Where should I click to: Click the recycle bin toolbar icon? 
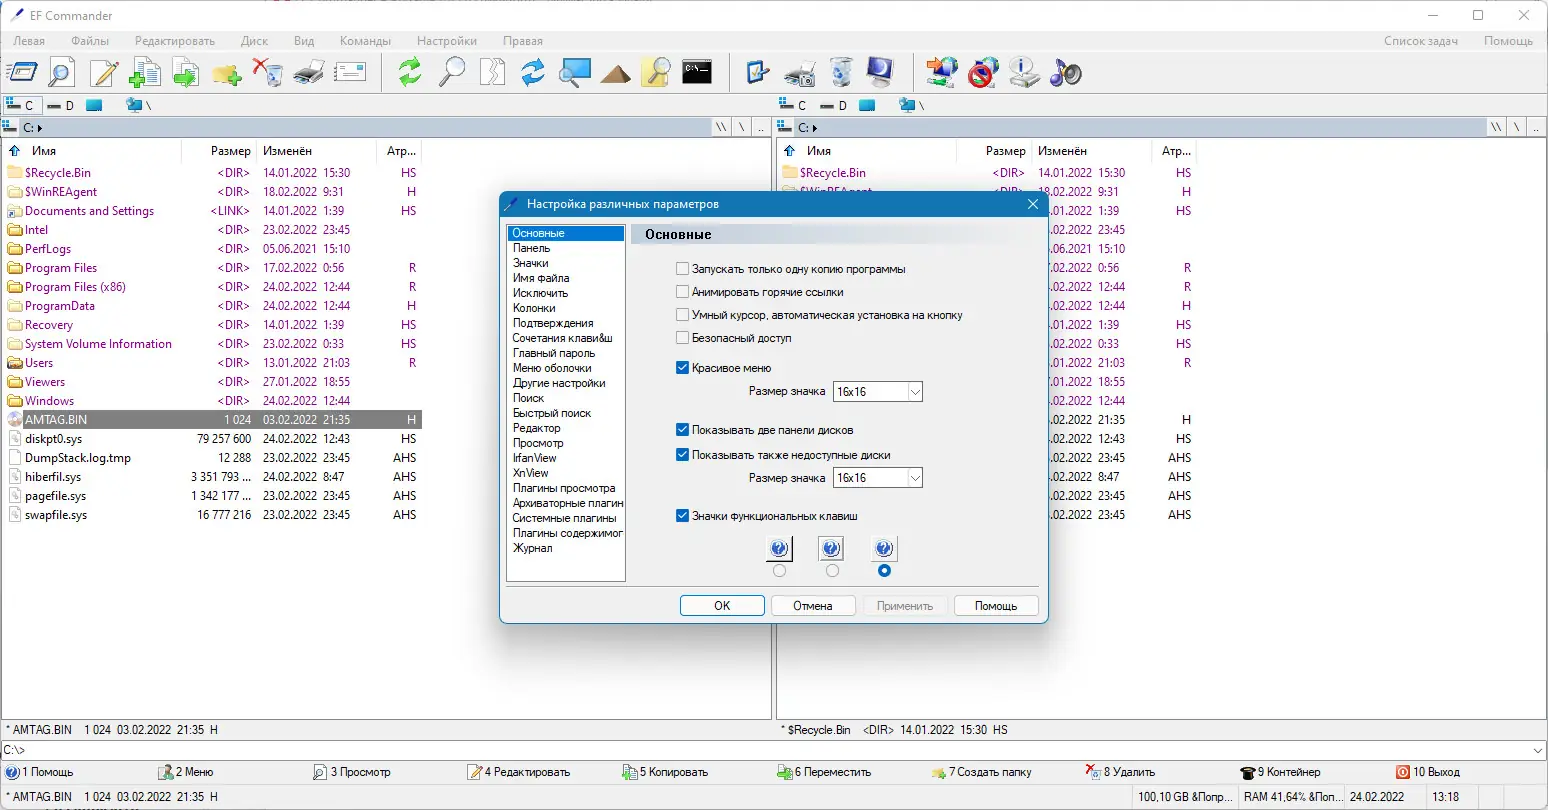[841, 72]
